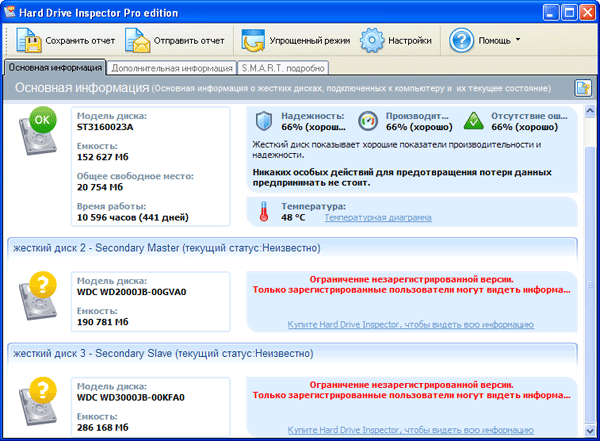Click the WD2000JB drive unknown status icon
The width and height of the screenshot is (600, 441).
click(x=38, y=296)
